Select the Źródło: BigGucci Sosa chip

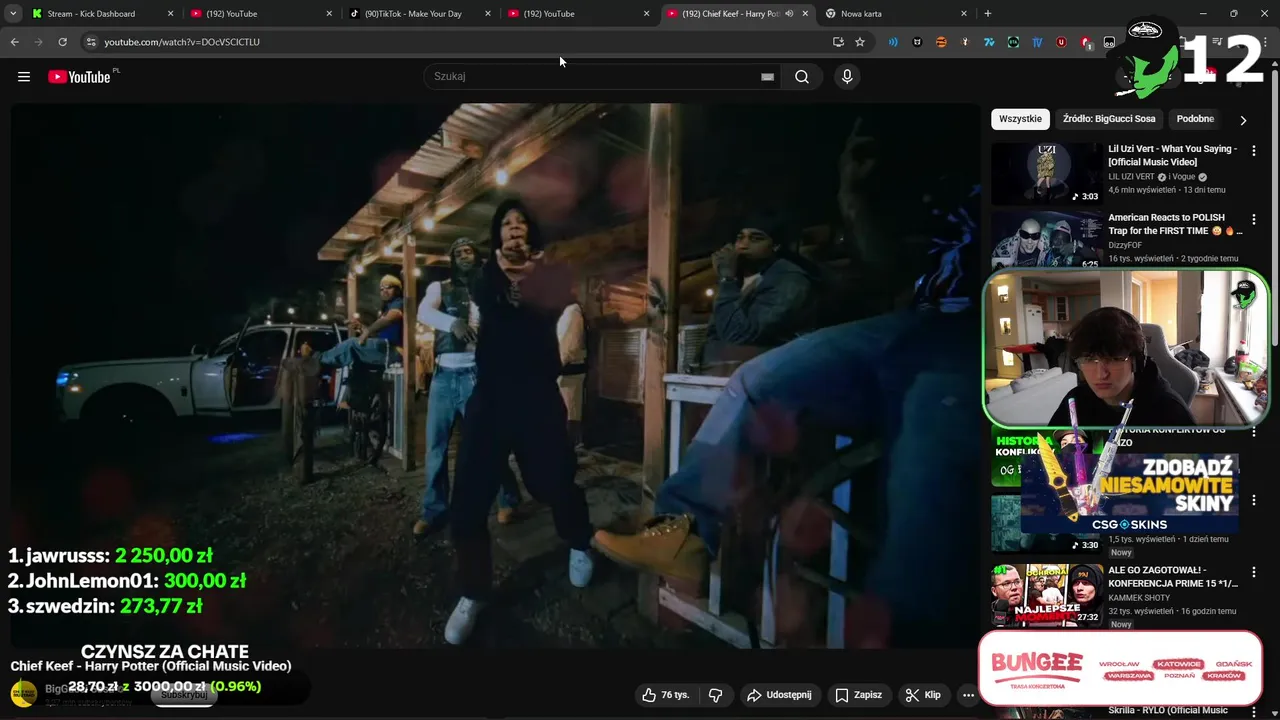pos(1109,119)
